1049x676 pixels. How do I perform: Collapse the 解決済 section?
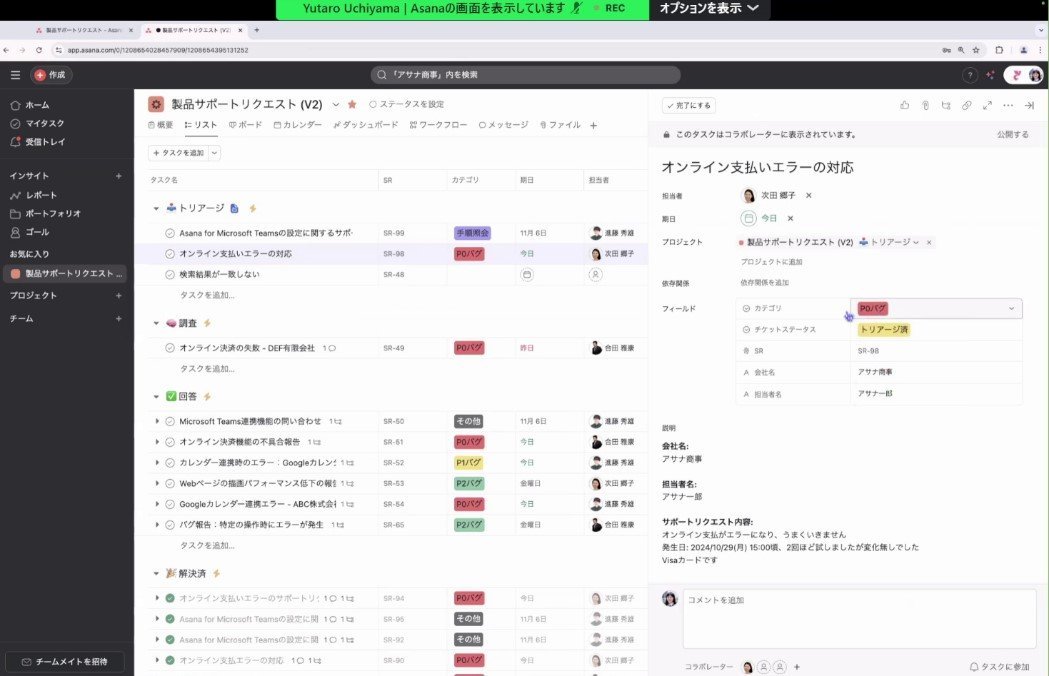pos(156,574)
